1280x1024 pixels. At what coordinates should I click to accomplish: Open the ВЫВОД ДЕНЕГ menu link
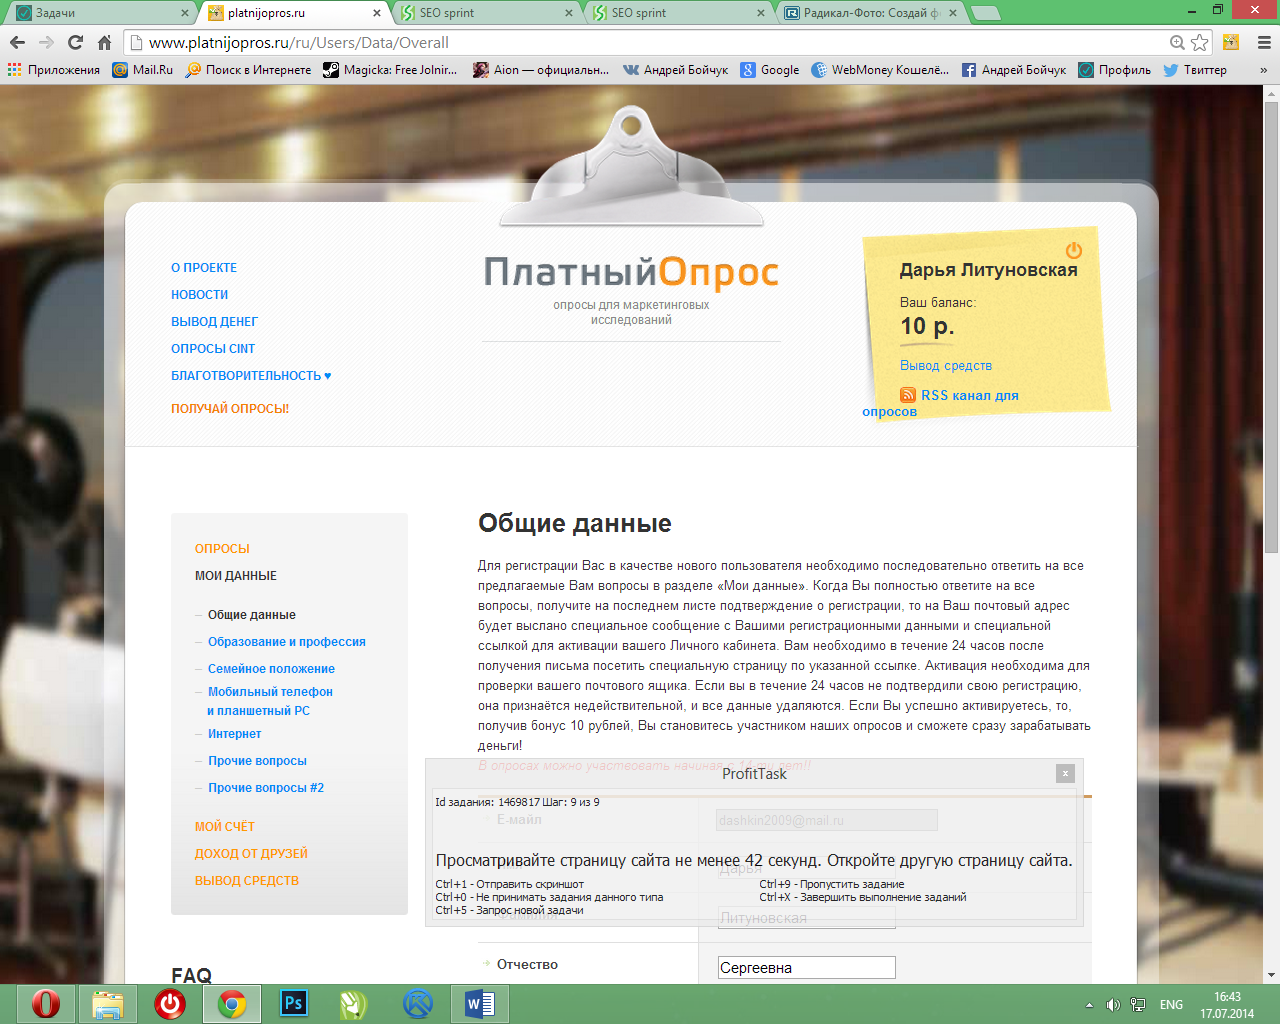(x=214, y=322)
